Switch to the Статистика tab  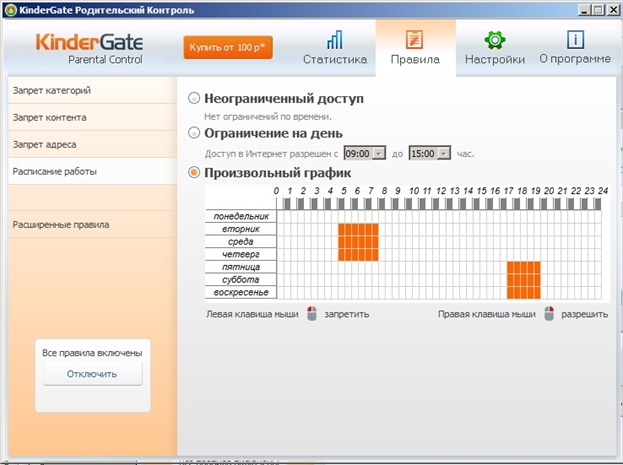[335, 48]
